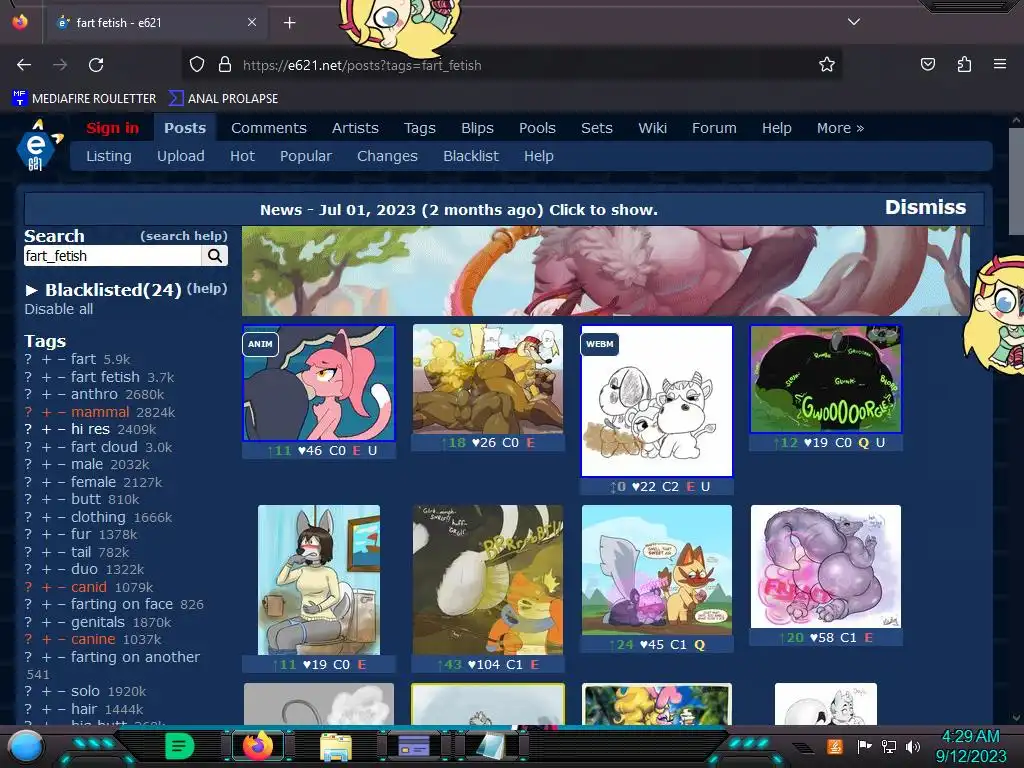Image resolution: width=1024 pixels, height=768 pixels.
Task: Open the MEDIAFIRE ROULETTER bookmark
Action: pos(84,99)
